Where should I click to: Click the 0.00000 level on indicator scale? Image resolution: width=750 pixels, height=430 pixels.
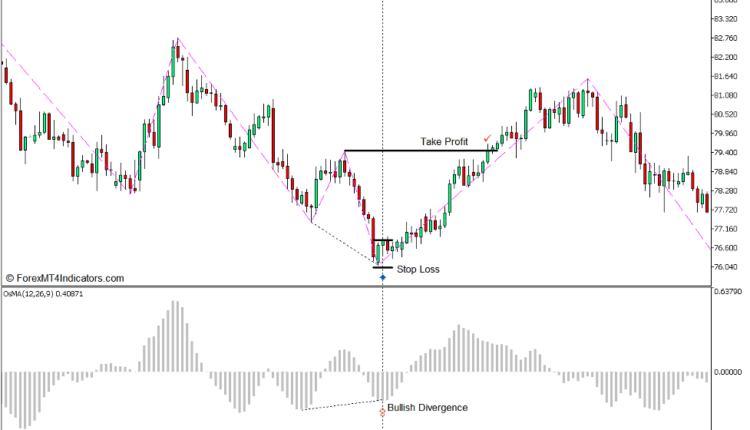(727, 373)
